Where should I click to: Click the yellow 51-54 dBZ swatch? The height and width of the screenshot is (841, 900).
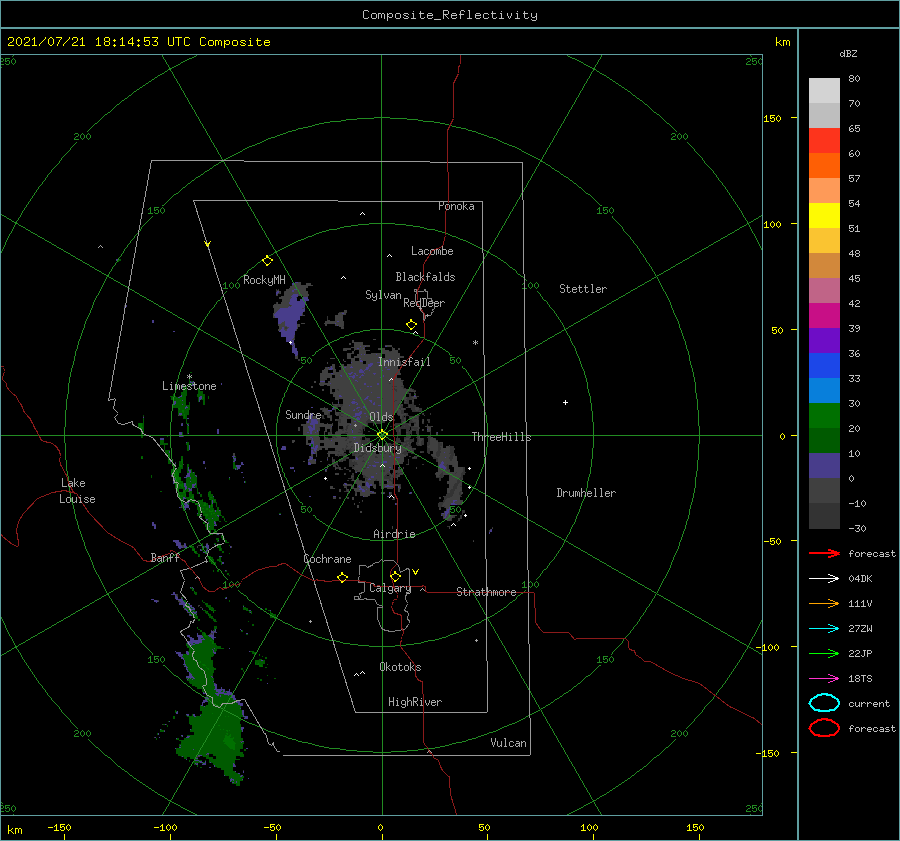tap(824, 215)
